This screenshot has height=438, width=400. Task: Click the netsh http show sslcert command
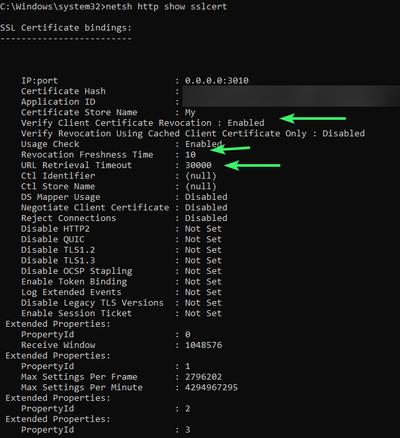(x=166, y=6)
